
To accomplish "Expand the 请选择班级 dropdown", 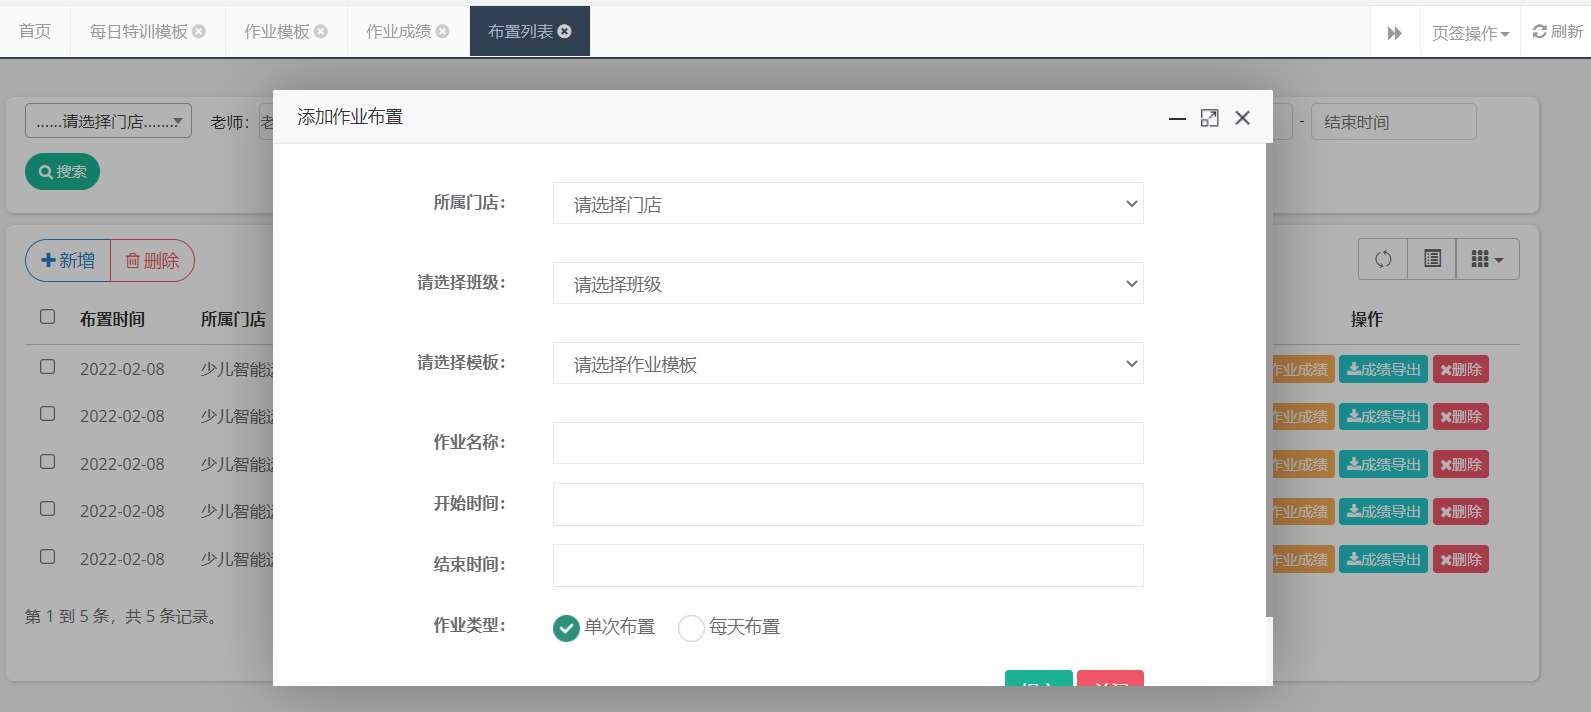I will [847, 283].
